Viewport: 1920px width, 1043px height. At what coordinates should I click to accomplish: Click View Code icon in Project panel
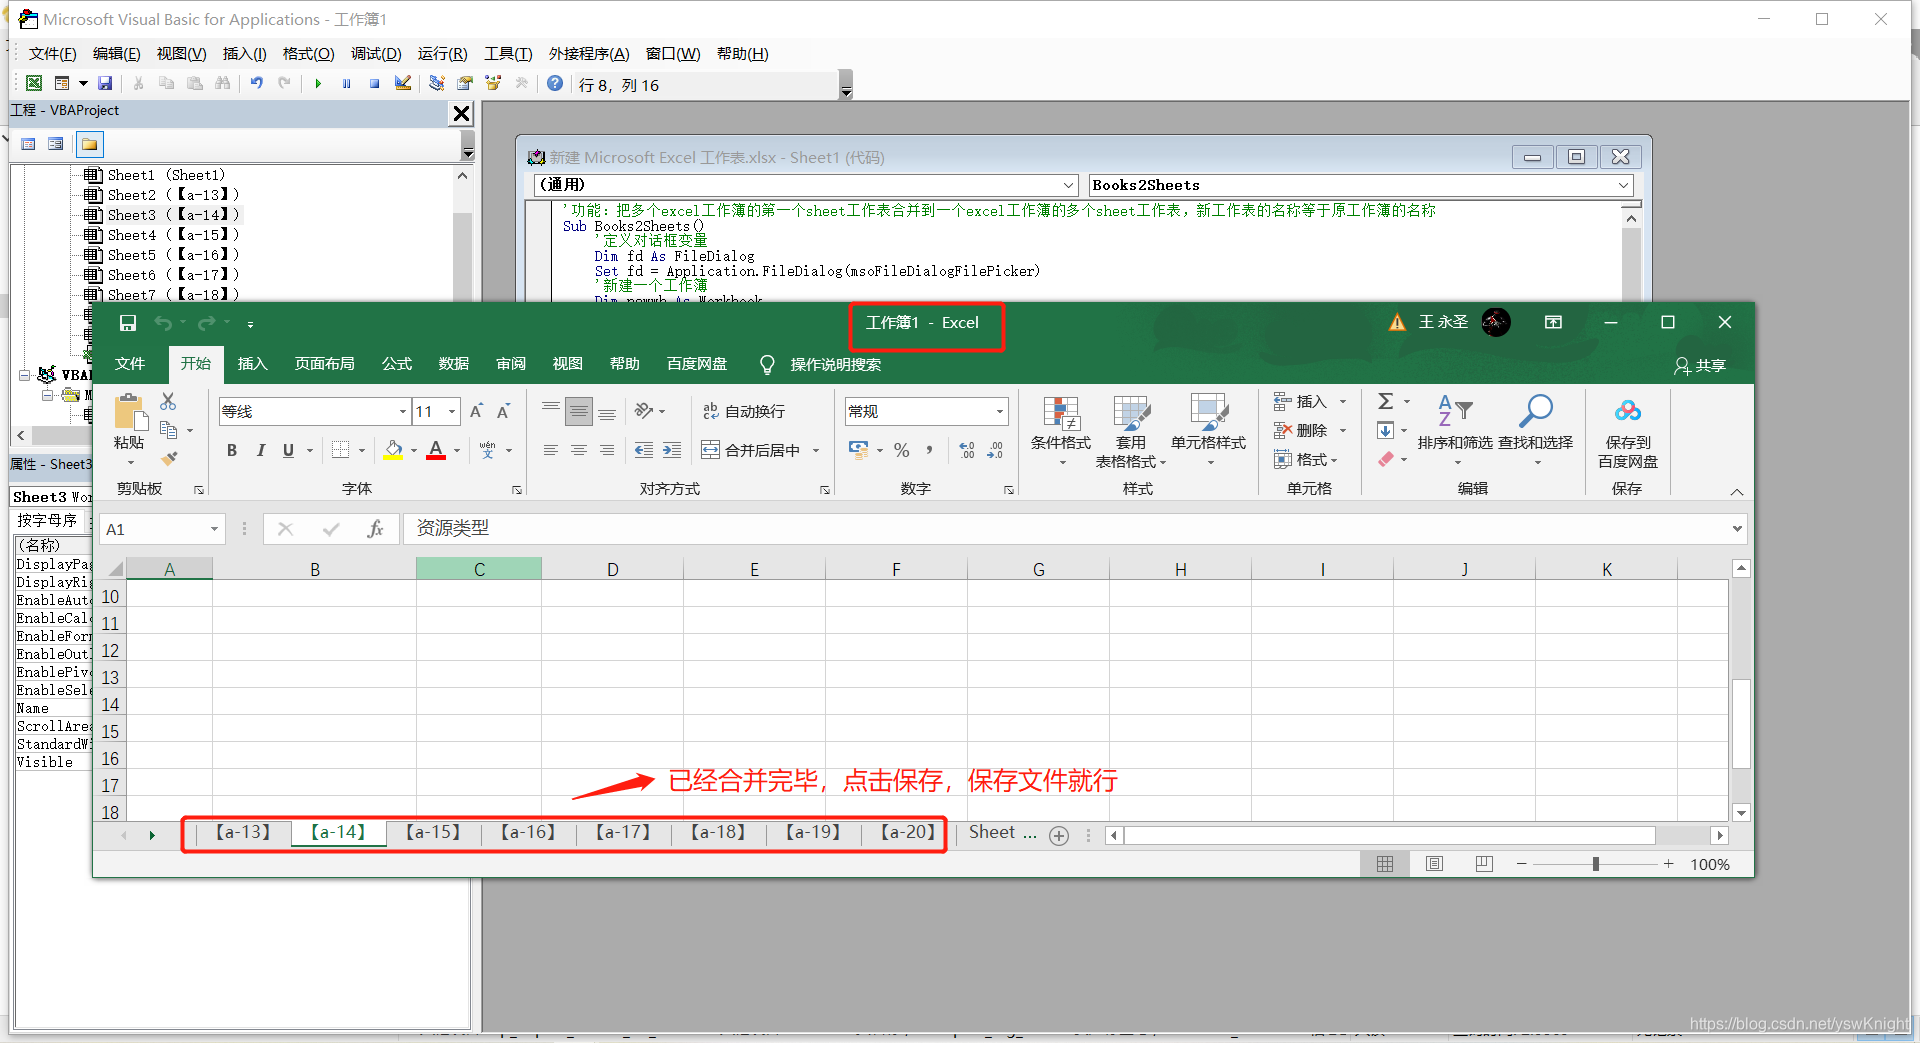pyautogui.click(x=28, y=144)
